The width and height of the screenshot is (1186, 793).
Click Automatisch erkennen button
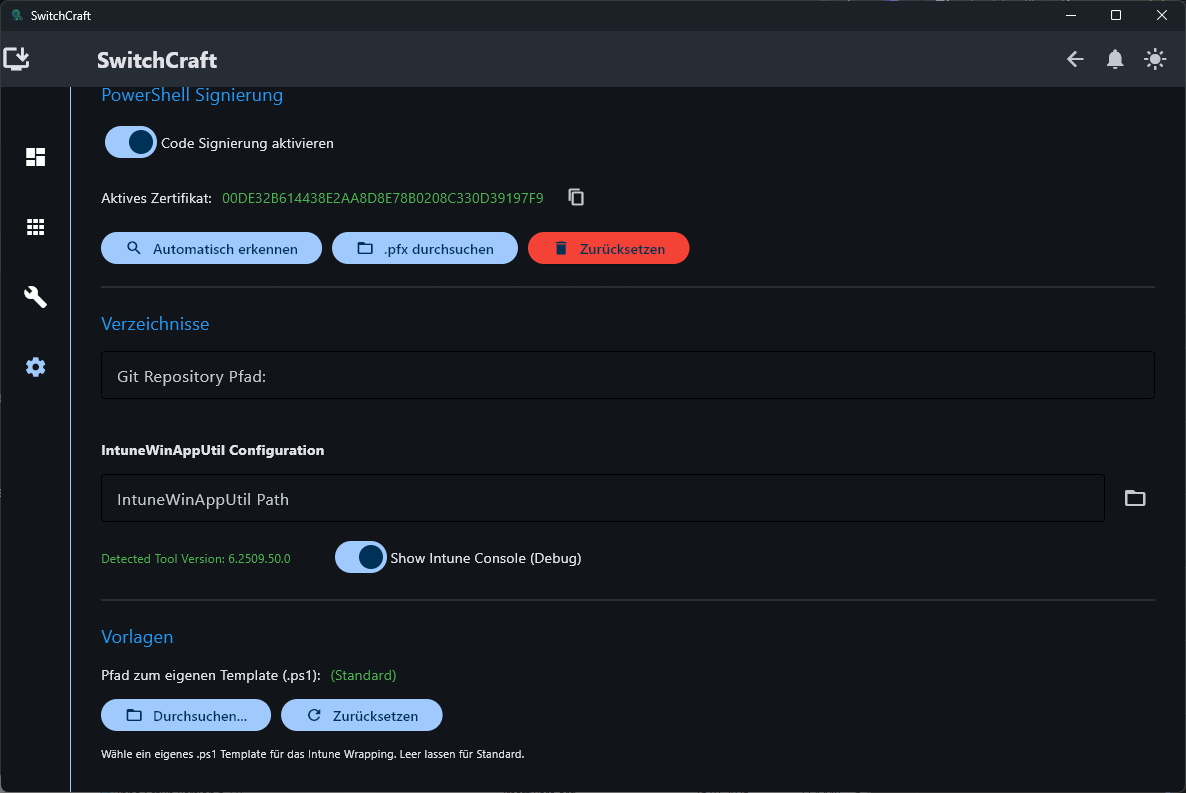click(212, 248)
